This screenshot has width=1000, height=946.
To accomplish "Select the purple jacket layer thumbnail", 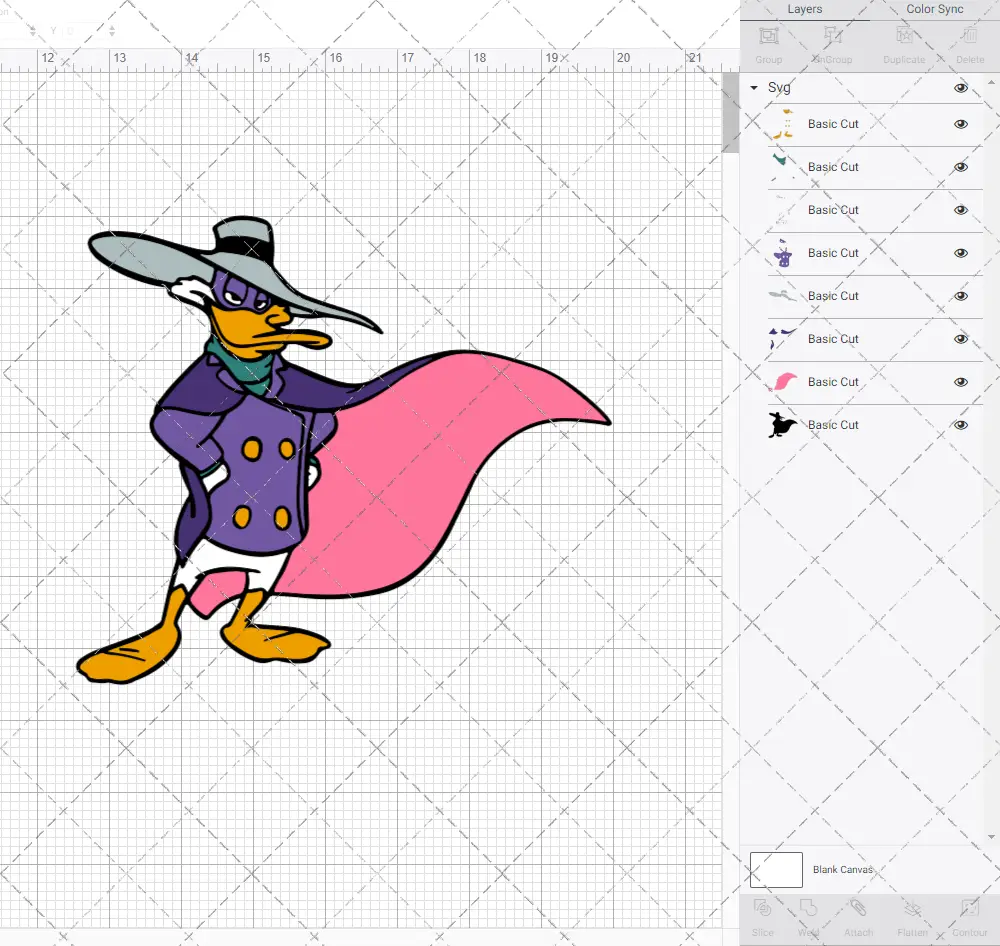I will tap(783, 253).
